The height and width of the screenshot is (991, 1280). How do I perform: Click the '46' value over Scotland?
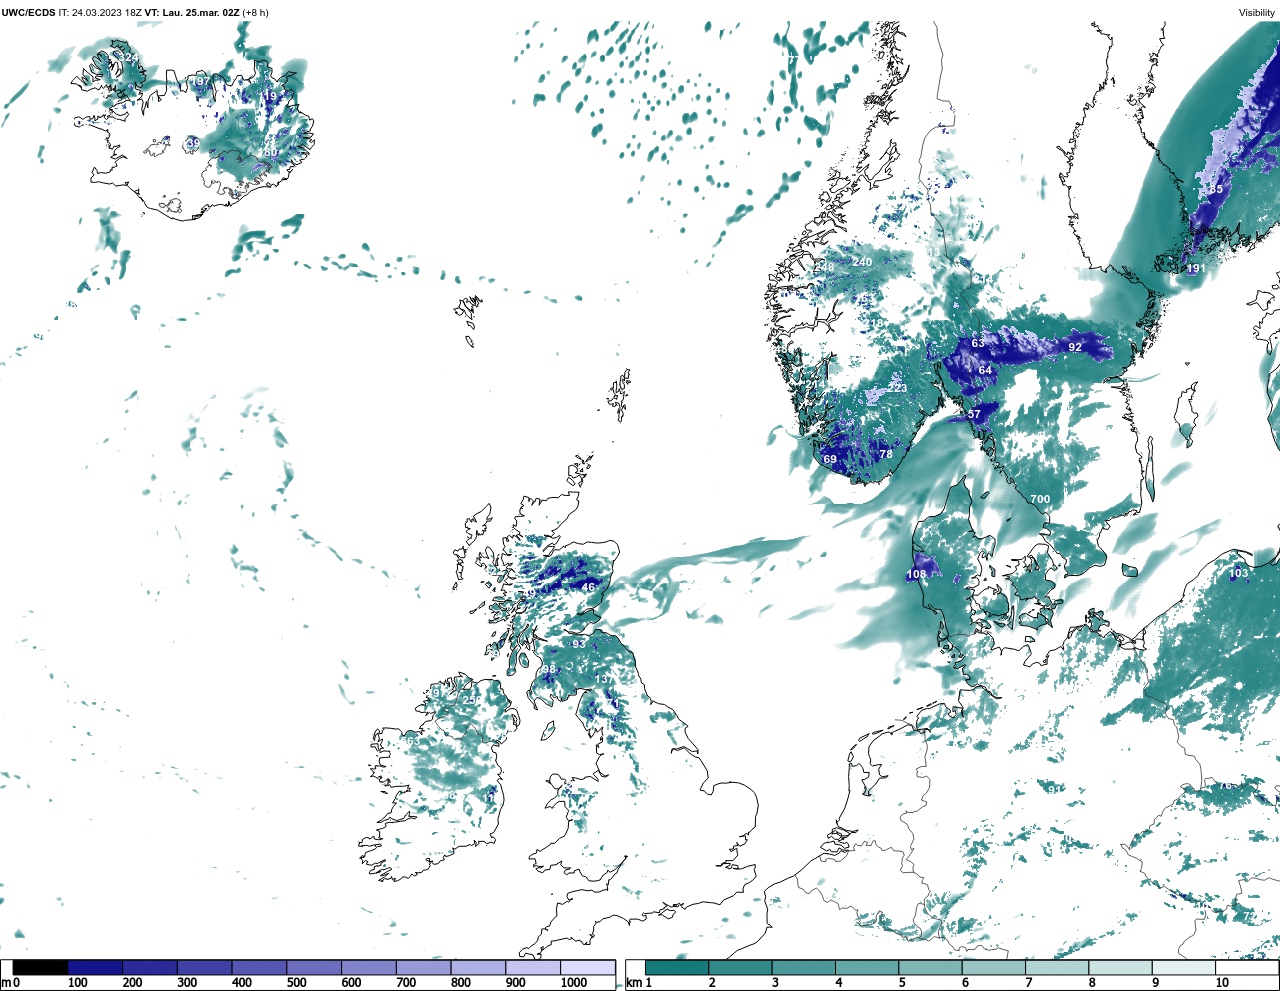pyautogui.click(x=589, y=587)
